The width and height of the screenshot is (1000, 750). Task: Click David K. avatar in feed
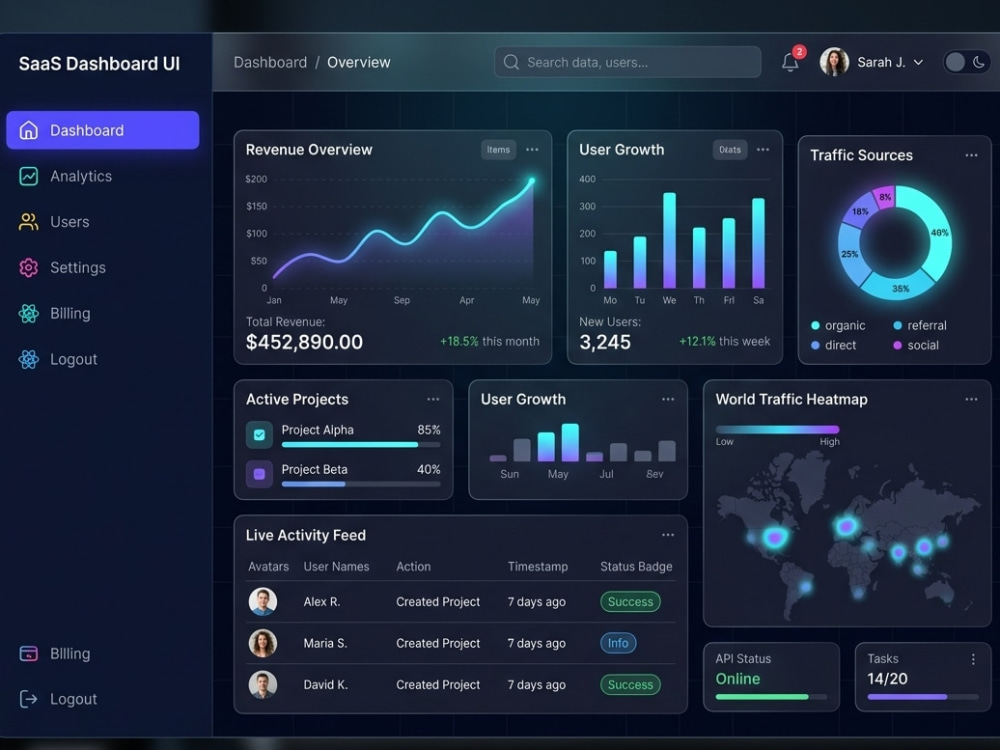(x=263, y=685)
